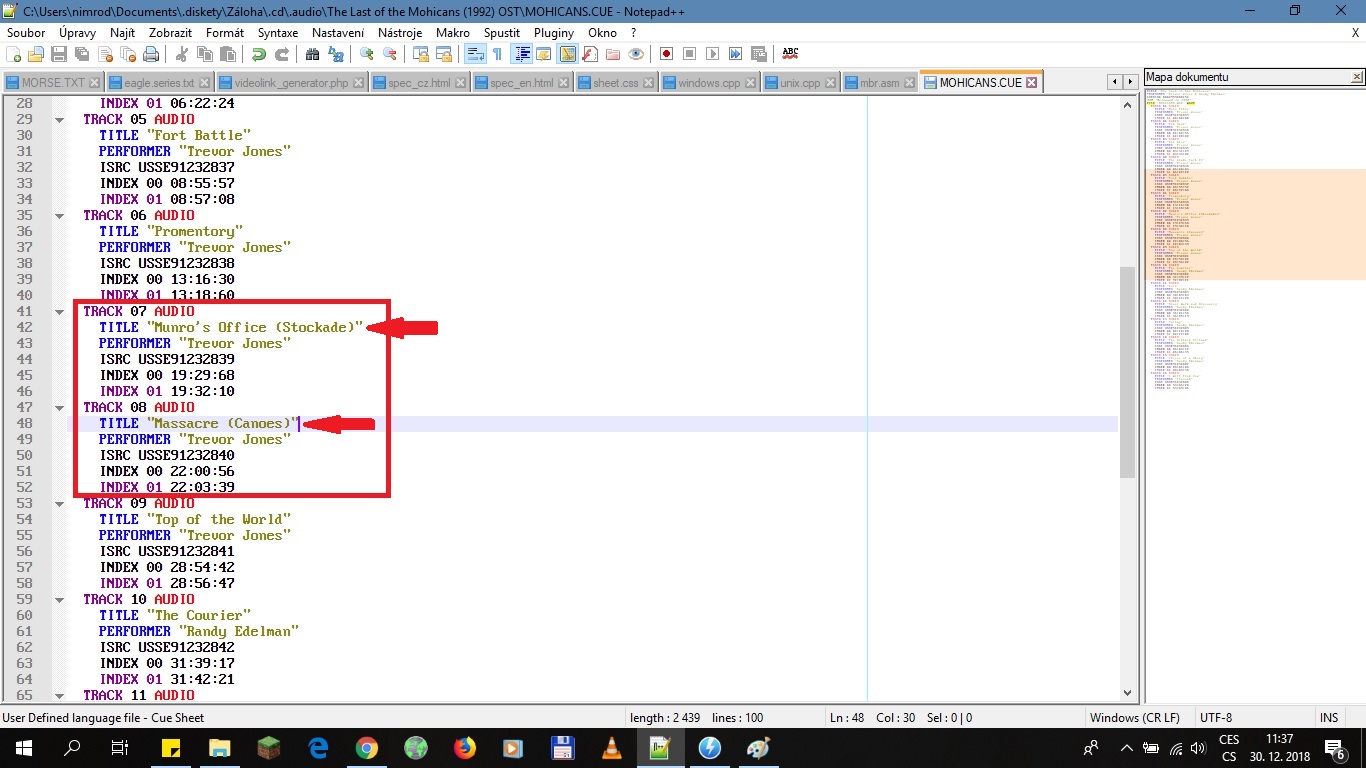Click the Zoom In toolbar icon
Screen dimensions: 1366x768
(366, 53)
